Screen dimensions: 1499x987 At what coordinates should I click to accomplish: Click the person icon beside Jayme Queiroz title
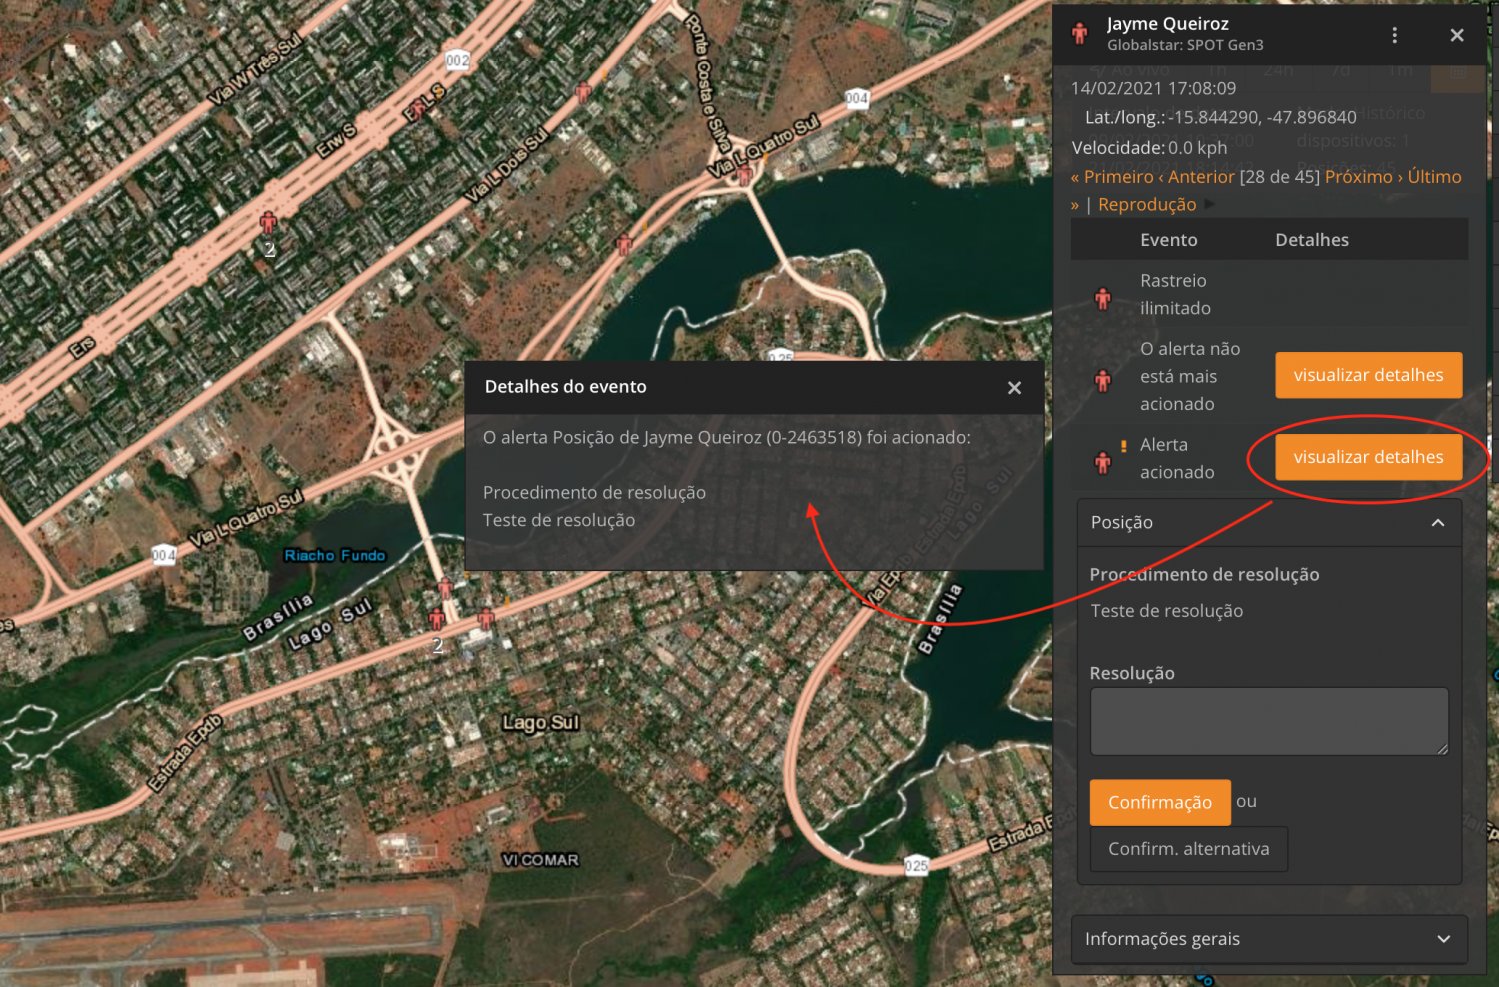click(1079, 34)
